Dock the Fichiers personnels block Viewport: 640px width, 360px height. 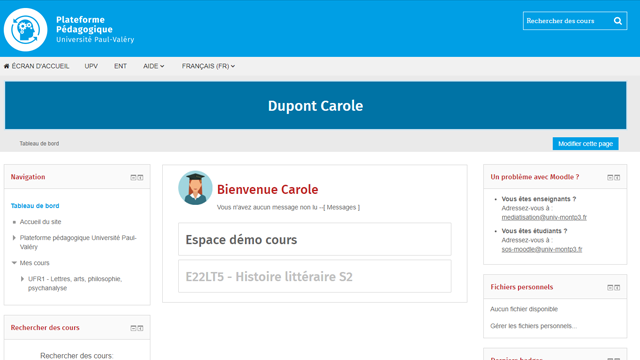(x=617, y=288)
